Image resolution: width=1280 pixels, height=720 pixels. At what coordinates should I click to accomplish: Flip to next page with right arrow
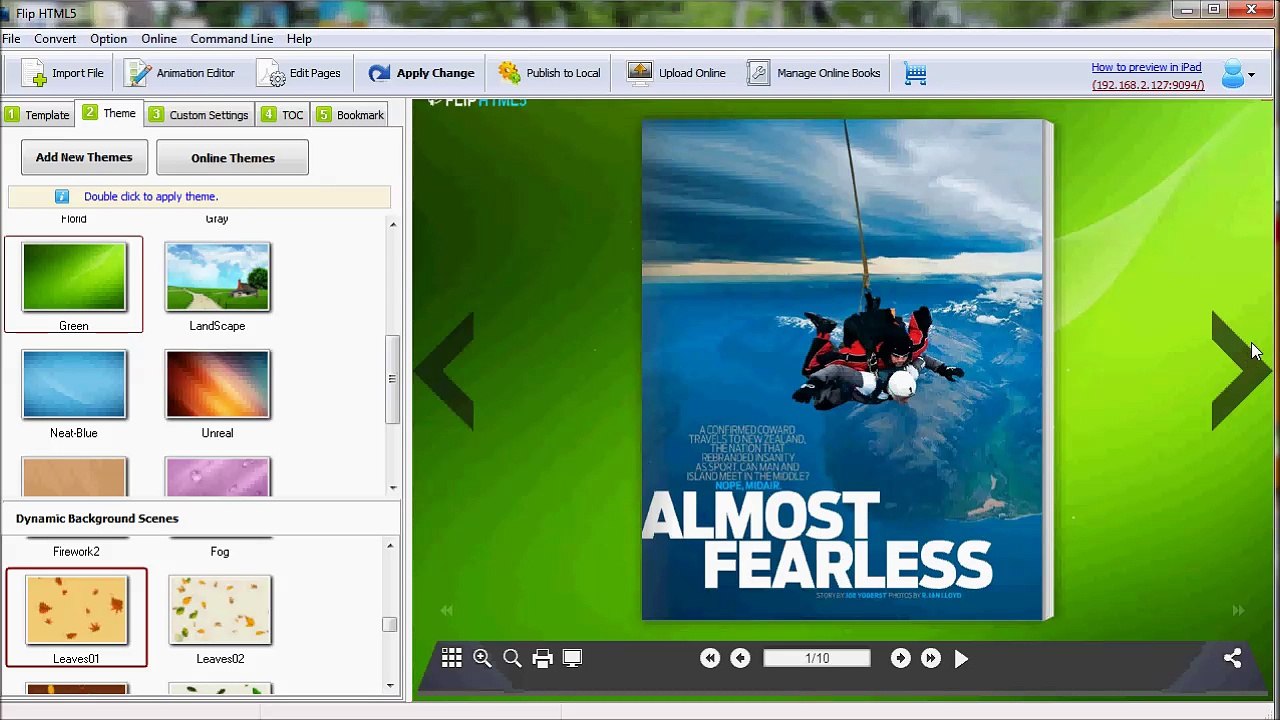(x=1240, y=371)
